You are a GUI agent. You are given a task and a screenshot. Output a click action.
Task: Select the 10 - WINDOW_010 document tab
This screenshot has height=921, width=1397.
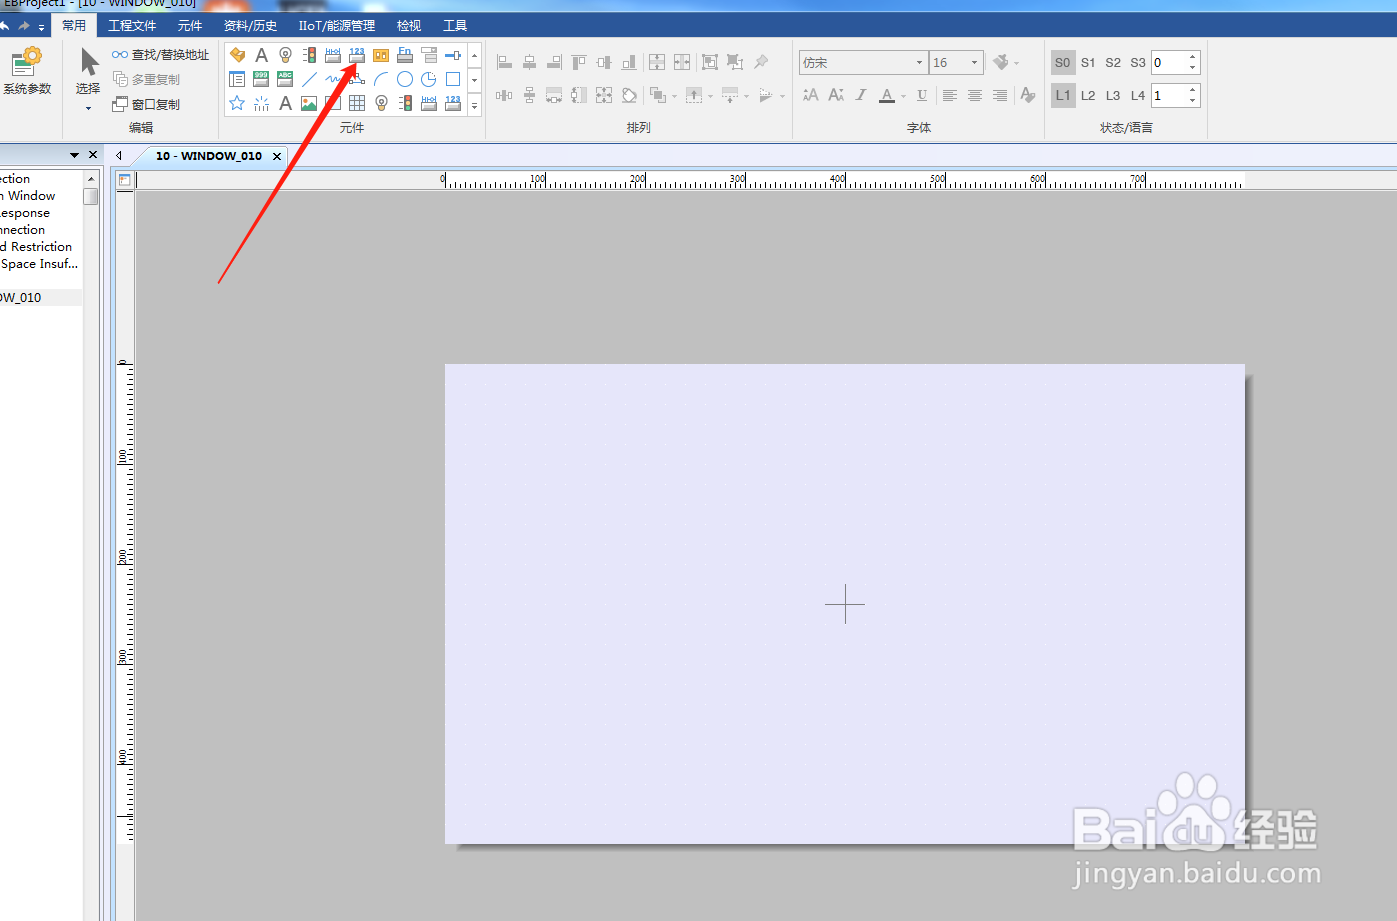209,156
